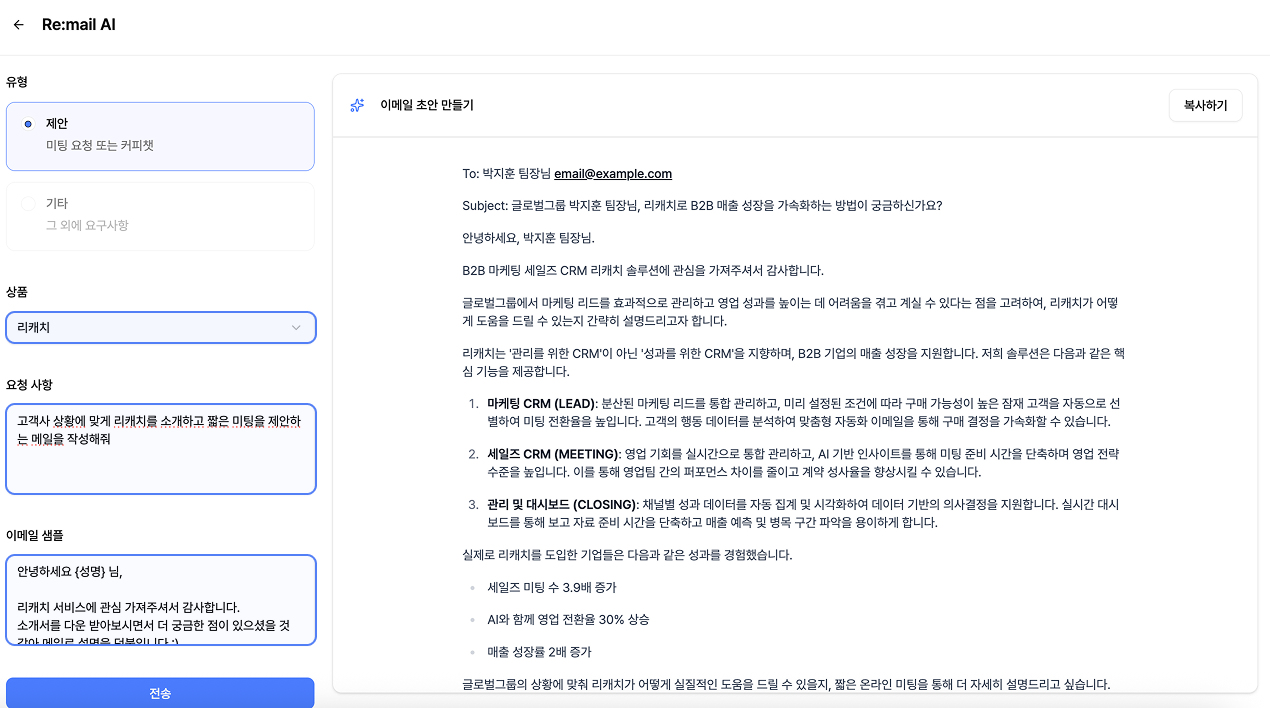Click the 안녕하세요, 박지훈 팀장님. greeting
The height and width of the screenshot is (708, 1270).
[528, 238]
